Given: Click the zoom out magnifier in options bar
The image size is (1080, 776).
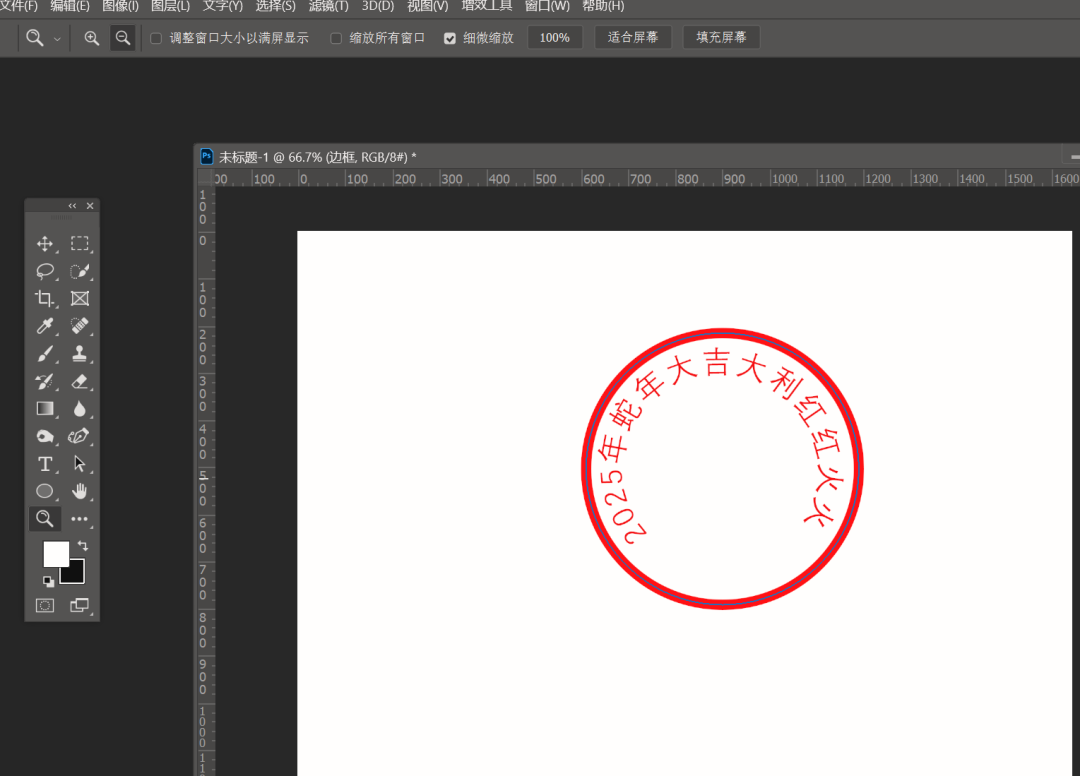Looking at the screenshot, I should coord(123,38).
